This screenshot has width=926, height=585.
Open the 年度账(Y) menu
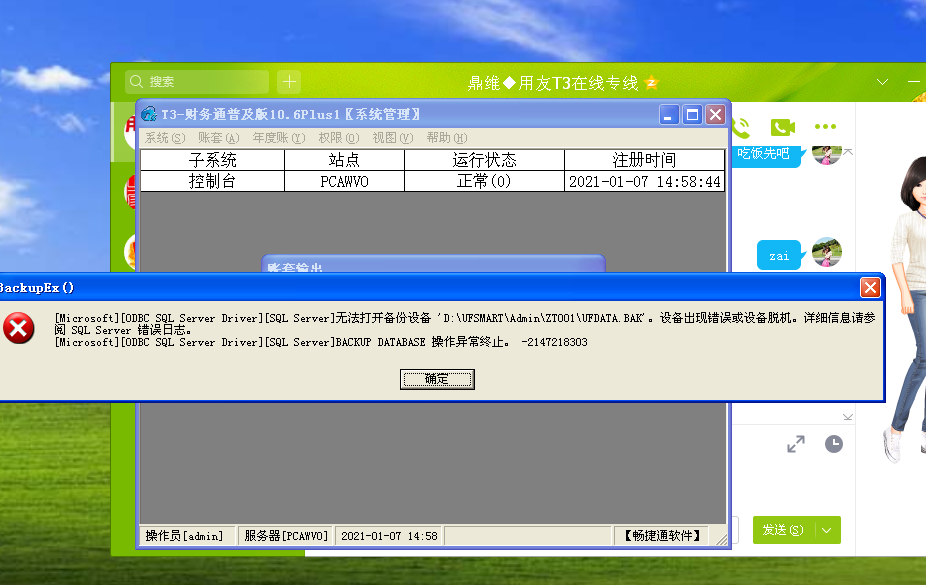tap(279, 138)
